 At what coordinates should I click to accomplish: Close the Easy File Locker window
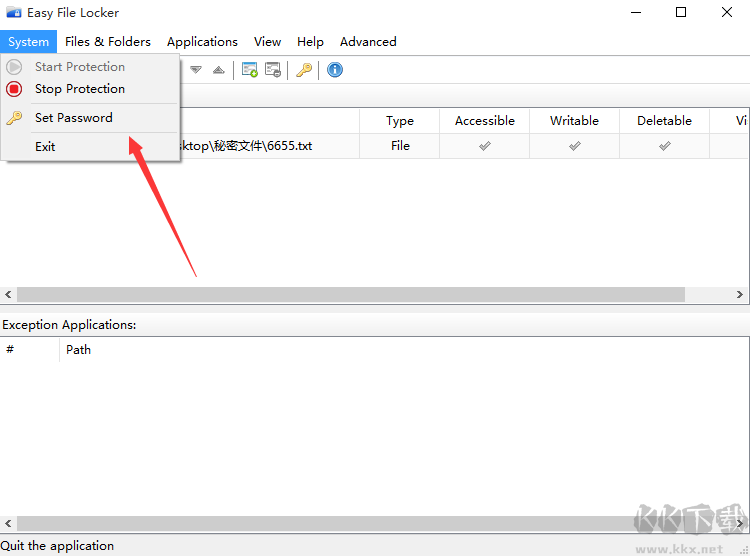click(x=727, y=12)
